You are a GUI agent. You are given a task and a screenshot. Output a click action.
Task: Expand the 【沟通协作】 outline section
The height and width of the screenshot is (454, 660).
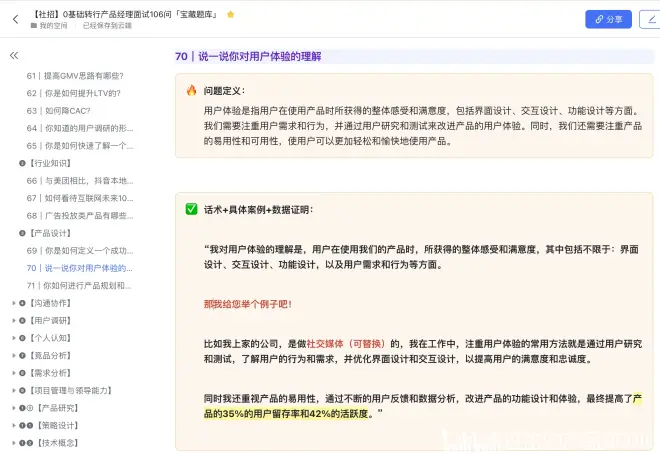point(12,303)
